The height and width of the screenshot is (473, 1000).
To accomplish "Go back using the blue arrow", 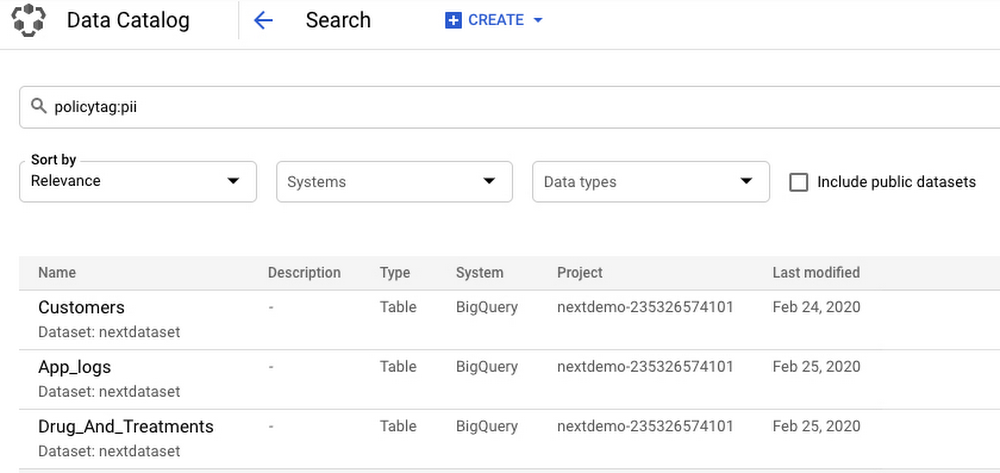I will pos(263,20).
